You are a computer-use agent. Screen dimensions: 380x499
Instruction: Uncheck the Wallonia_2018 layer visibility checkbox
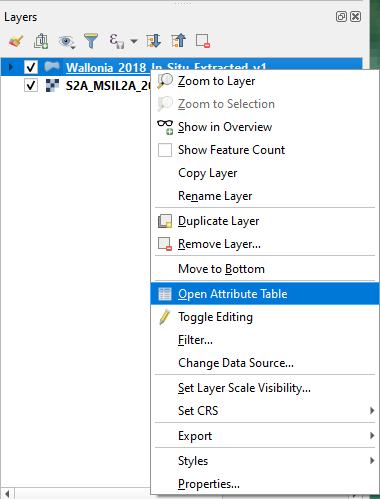click(x=31, y=67)
